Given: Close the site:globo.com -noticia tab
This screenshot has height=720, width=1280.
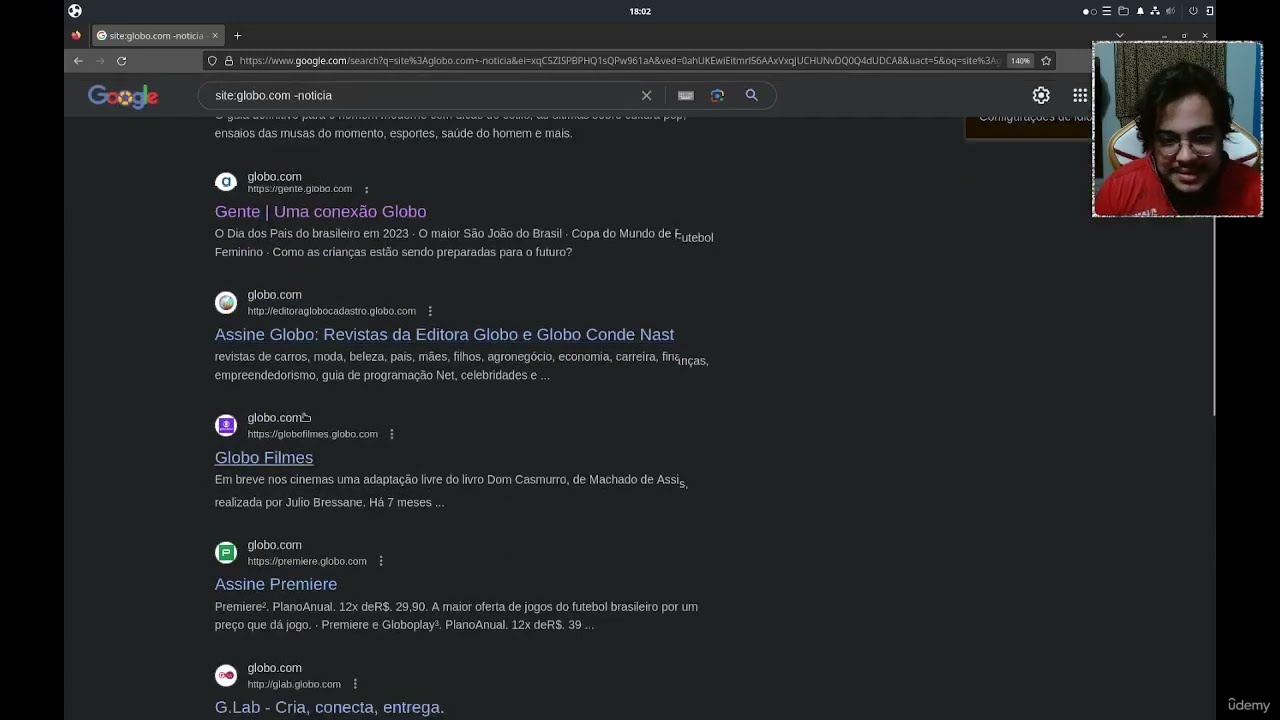Looking at the screenshot, I should point(214,36).
